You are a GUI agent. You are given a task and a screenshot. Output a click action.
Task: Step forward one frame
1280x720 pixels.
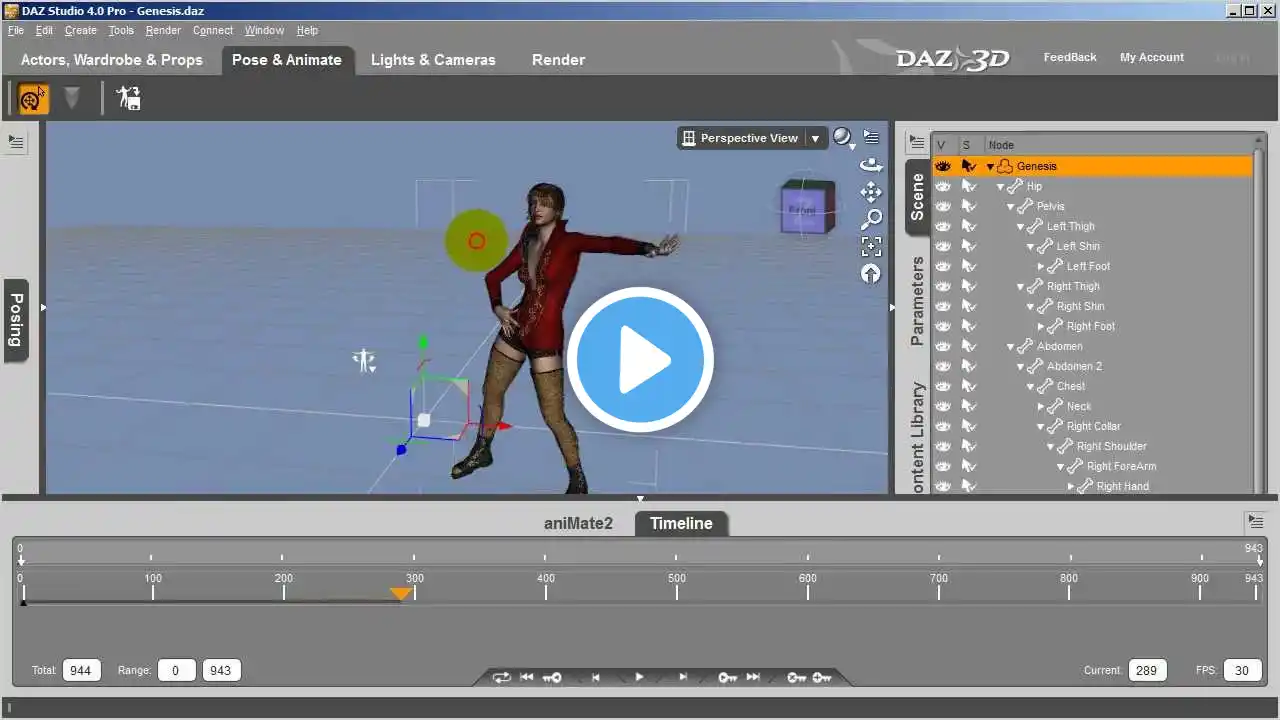[x=683, y=677]
